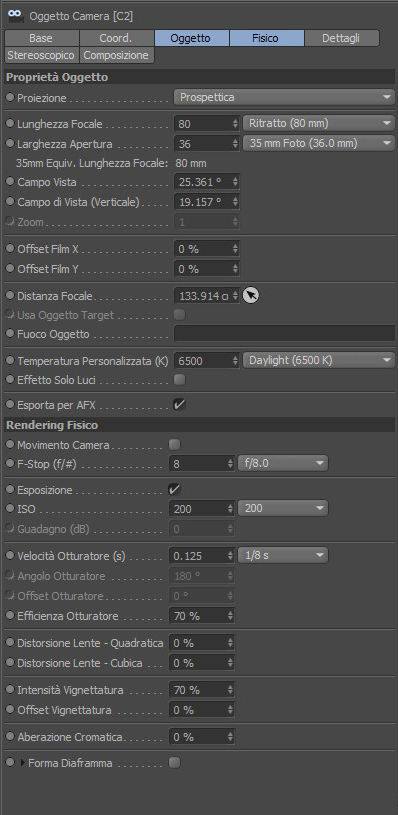Viewport: 398px width, 815px height.
Task: Click the Rendering Fisico section header
Action: coord(200,425)
